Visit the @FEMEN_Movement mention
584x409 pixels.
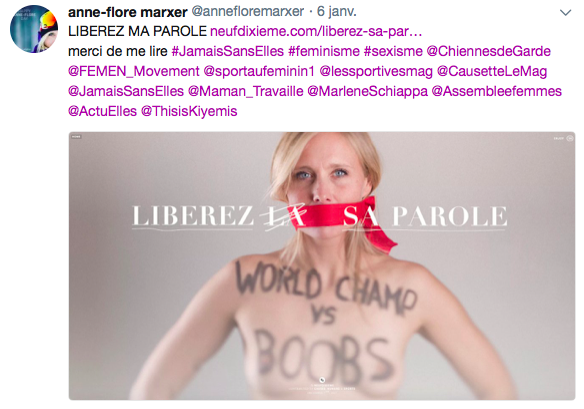(134, 71)
